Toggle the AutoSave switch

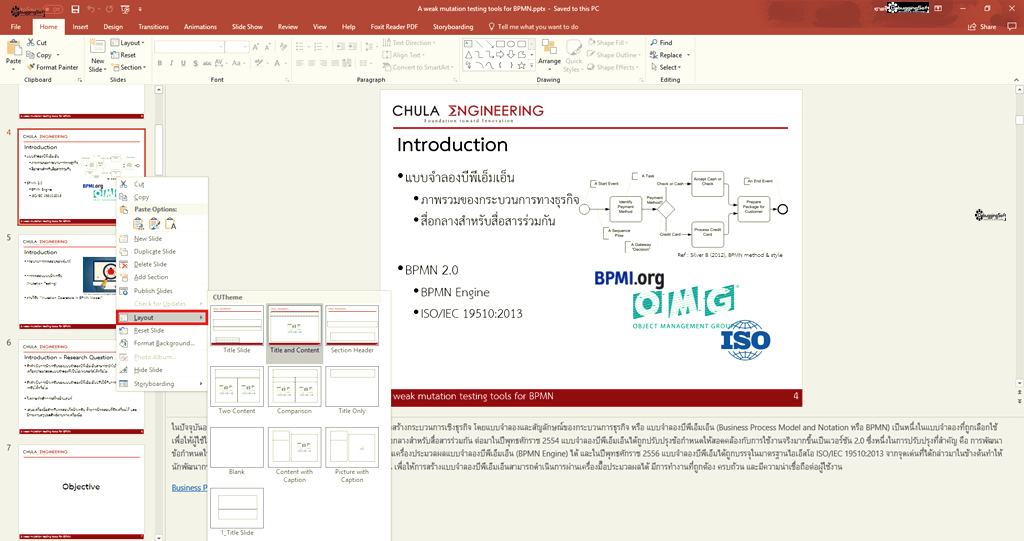point(54,9)
